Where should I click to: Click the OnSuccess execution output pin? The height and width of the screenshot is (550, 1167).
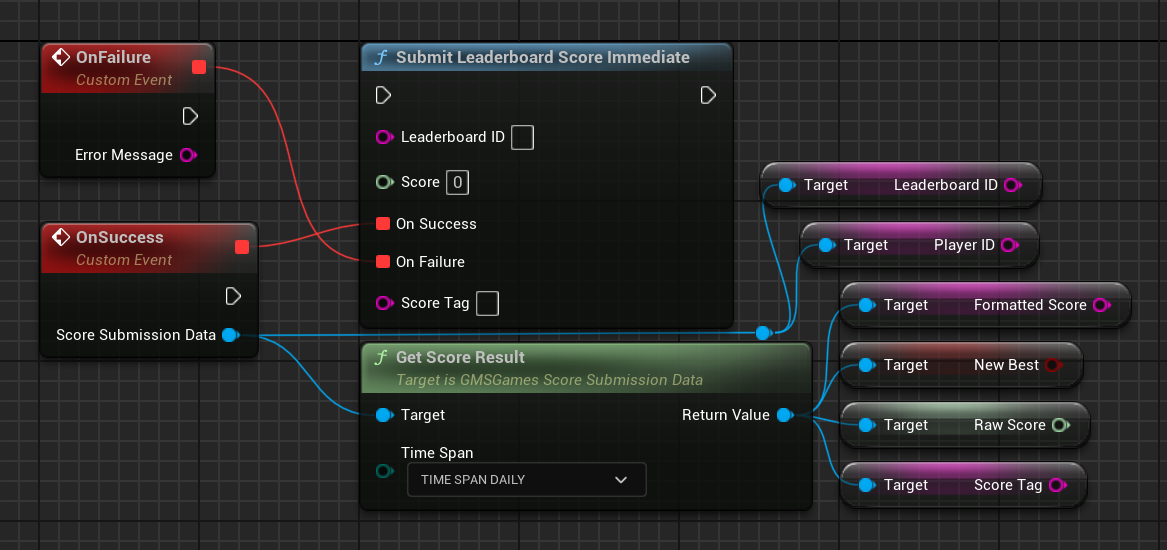233,296
